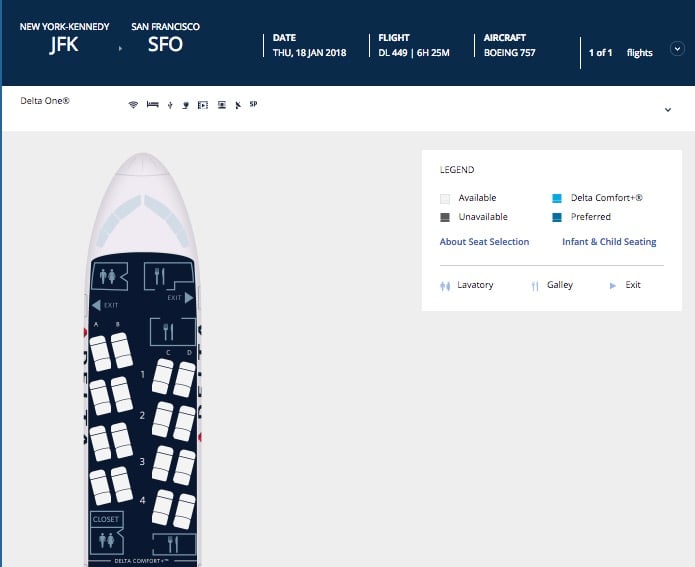This screenshot has height=567, width=695.
Task: Expand the Delta One cabin details chevron
Action: (x=668, y=109)
